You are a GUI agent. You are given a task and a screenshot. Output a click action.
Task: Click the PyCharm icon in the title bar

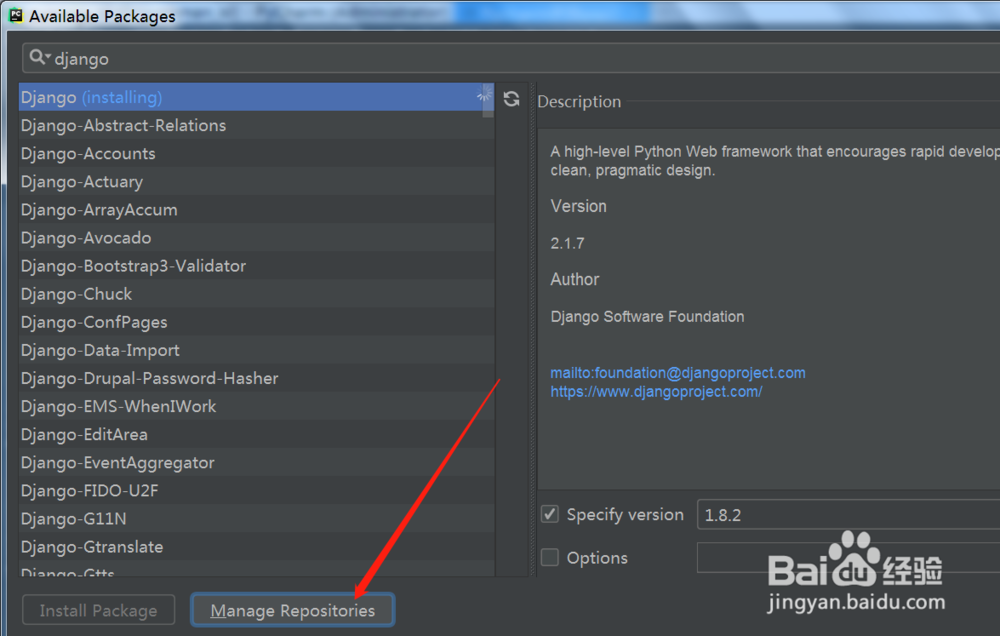click(16, 15)
